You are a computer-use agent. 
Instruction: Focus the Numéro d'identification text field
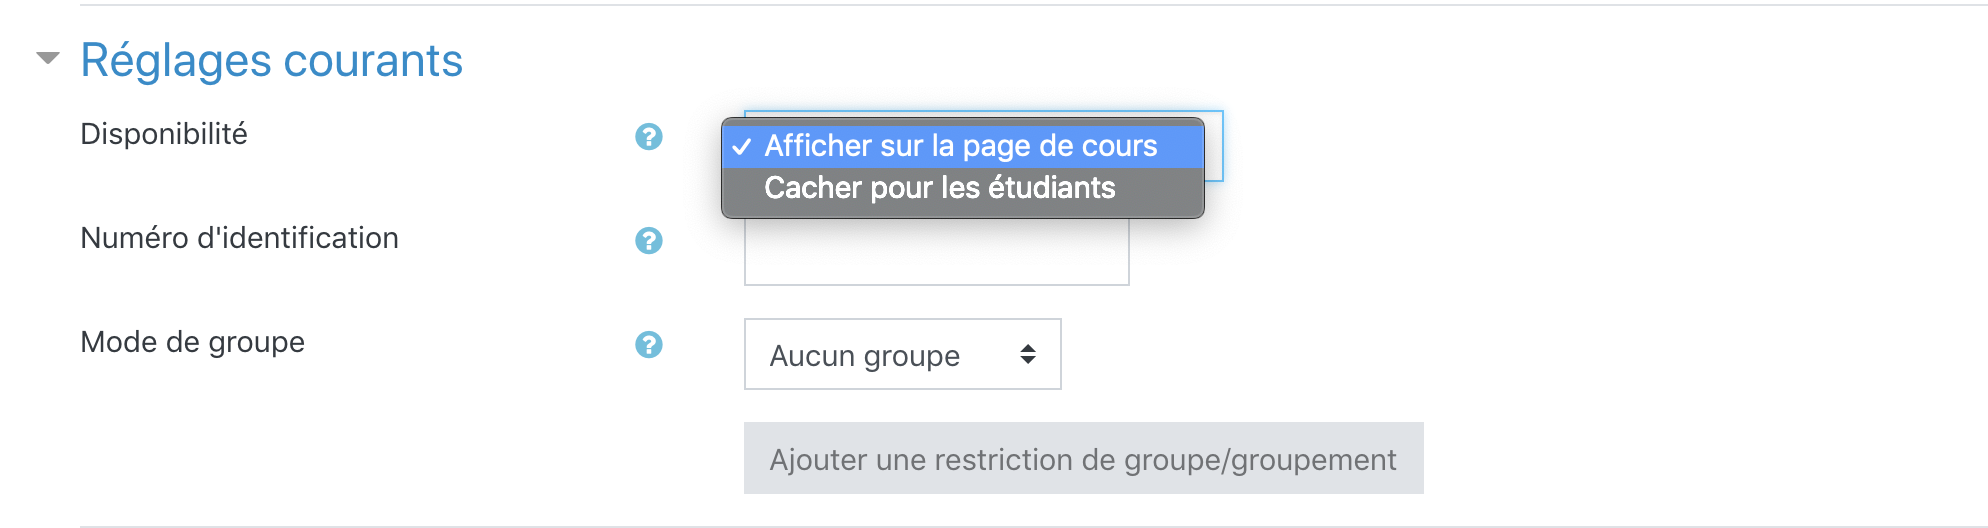pos(936,255)
